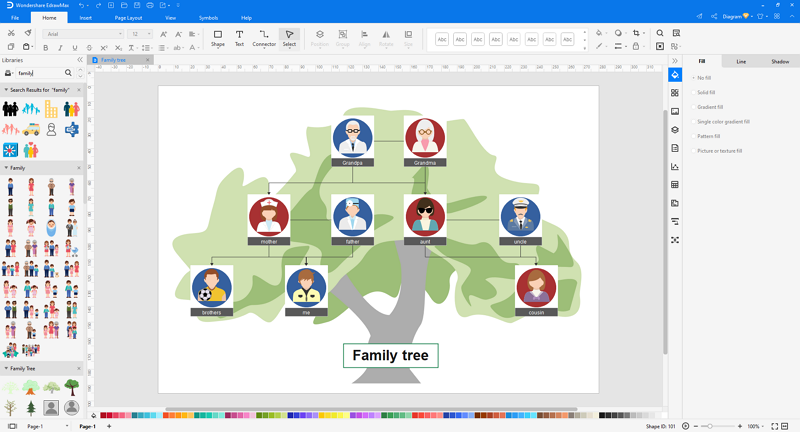Select the Solid fill option
The height and width of the screenshot is (432, 800).
[x=704, y=92]
